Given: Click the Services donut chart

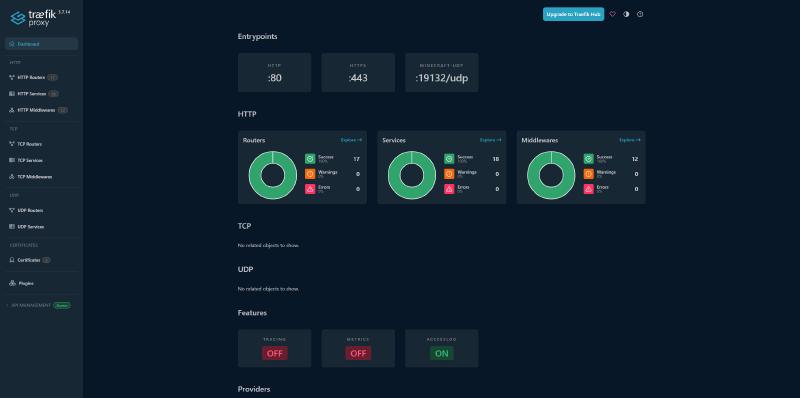Looking at the screenshot, I should (412, 175).
